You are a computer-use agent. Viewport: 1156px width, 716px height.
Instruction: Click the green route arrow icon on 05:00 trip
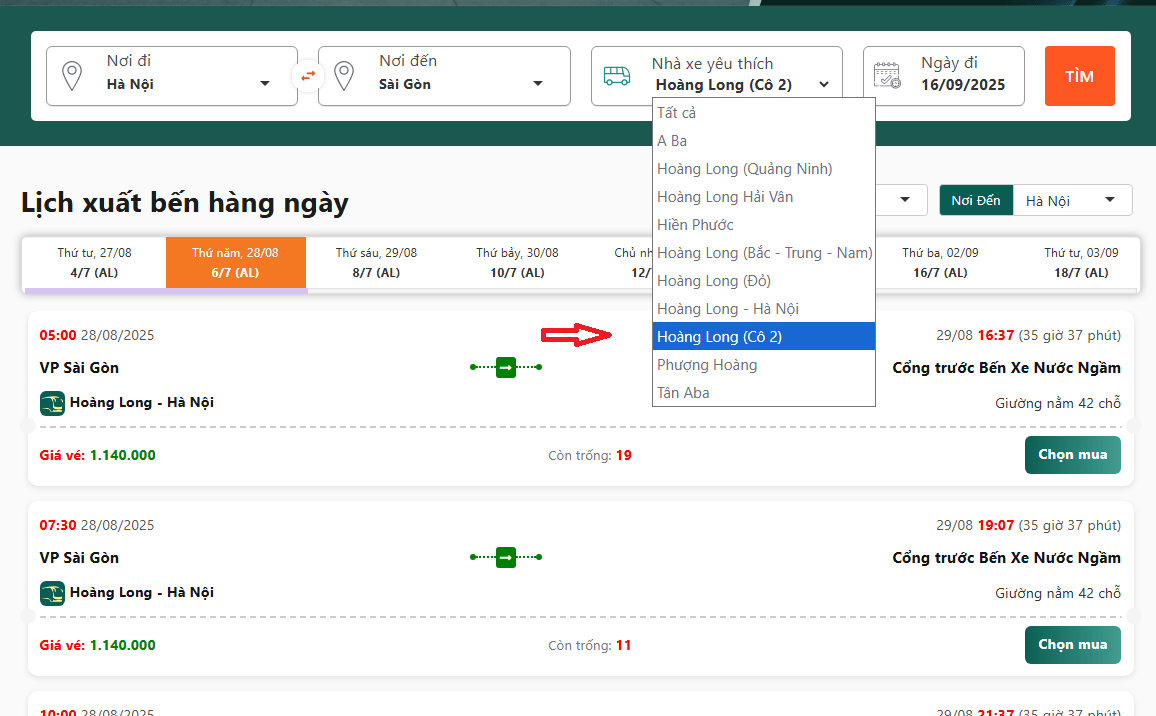point(506,368)
